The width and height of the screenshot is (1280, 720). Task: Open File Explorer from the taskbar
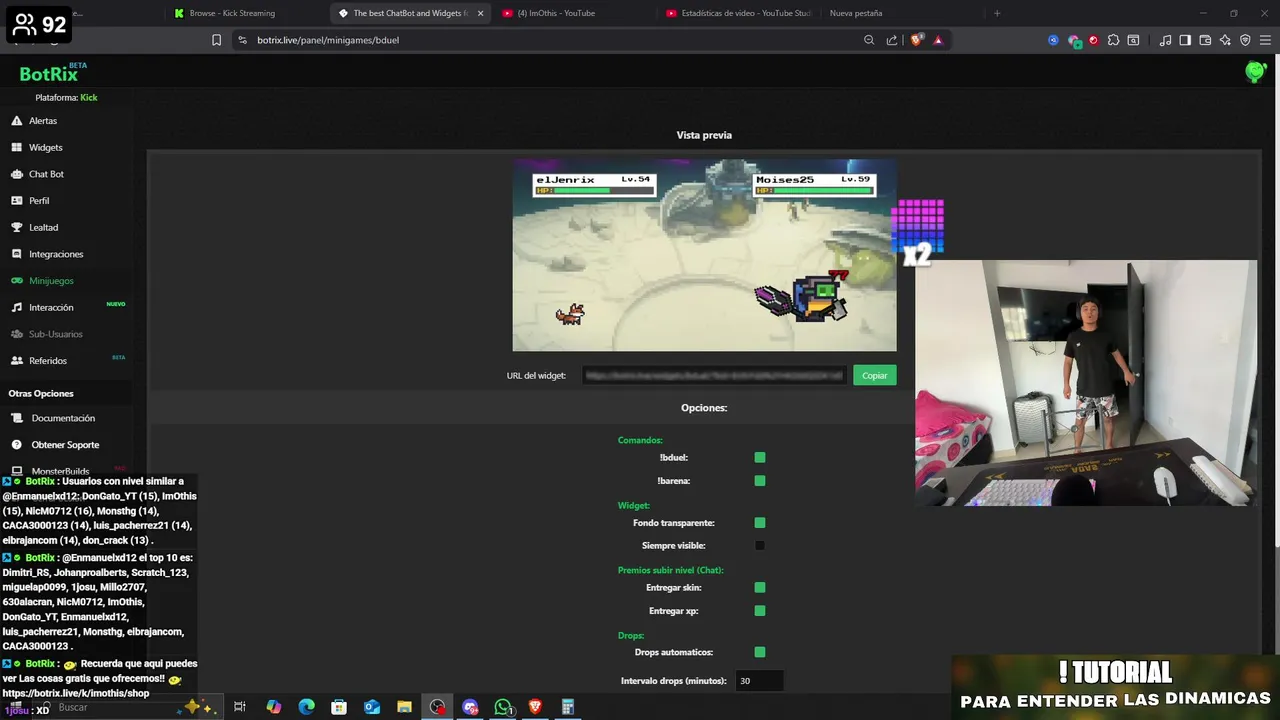404,707
